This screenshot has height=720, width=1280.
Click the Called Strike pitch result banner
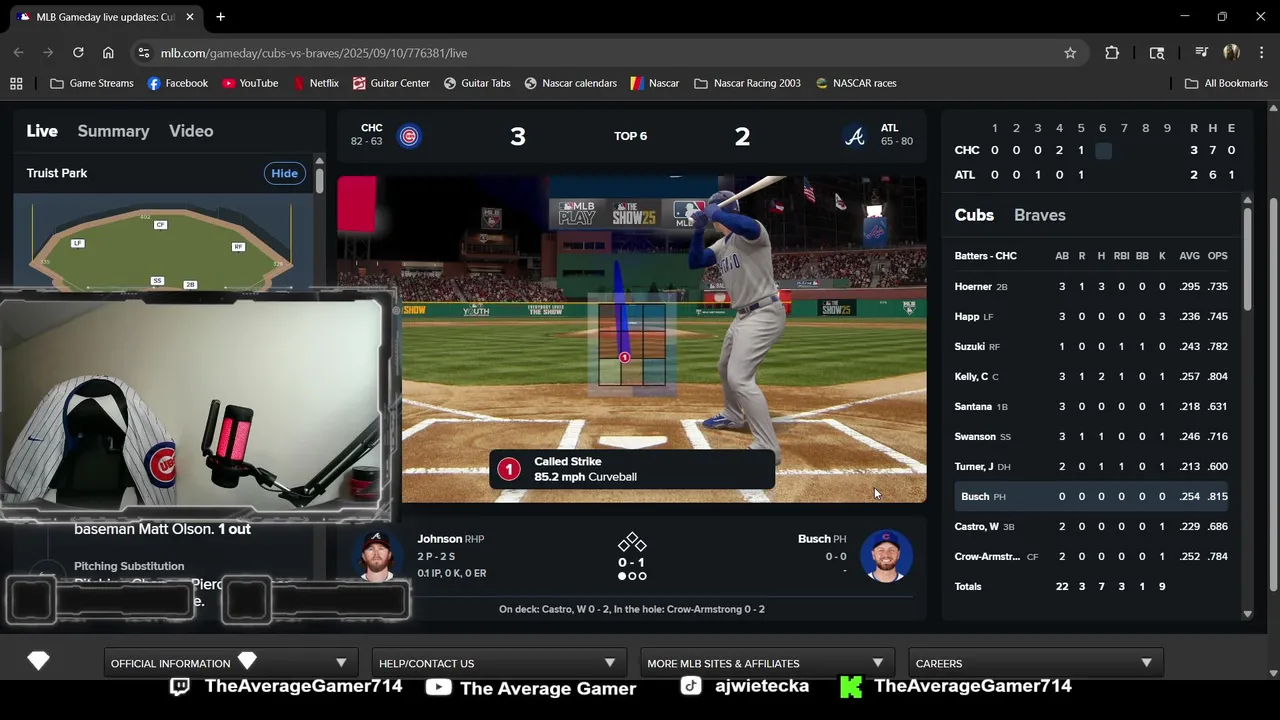[x=632, y=469]
